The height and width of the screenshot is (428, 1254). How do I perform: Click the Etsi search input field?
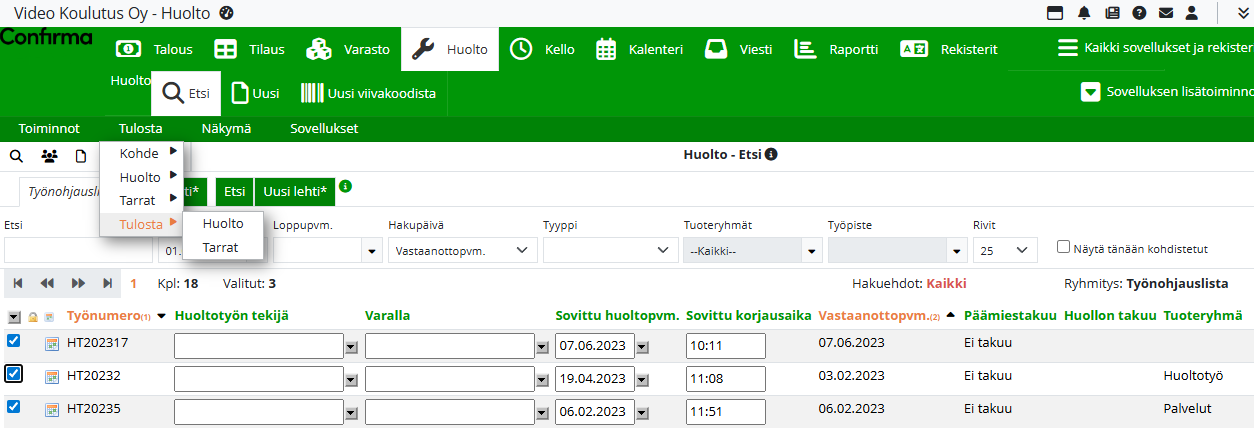coord(78,250)
